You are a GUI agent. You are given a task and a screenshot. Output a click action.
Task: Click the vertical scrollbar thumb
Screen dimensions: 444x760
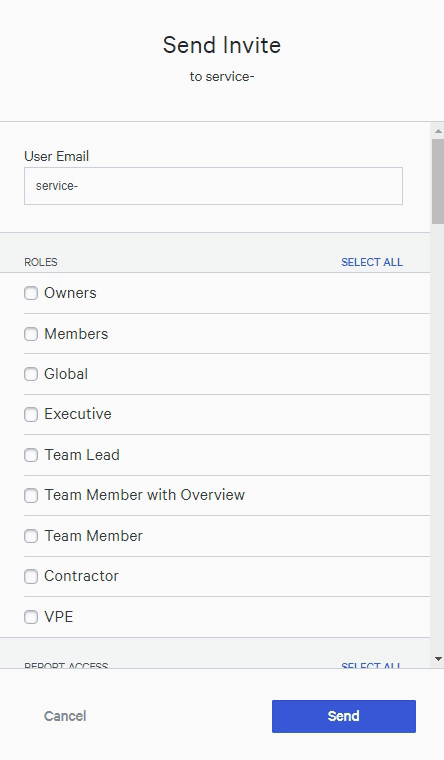pyautogui.click(x=438, y=181)
